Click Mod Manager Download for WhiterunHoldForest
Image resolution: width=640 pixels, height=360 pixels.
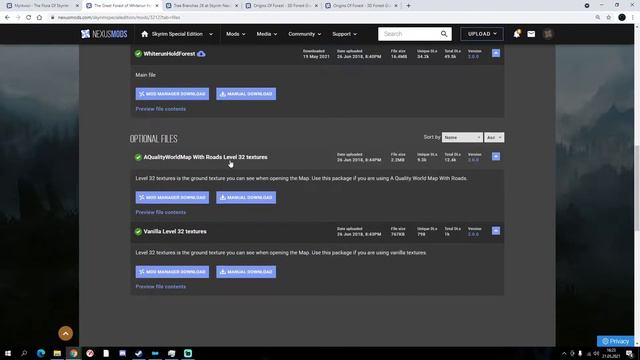[172, 94]
